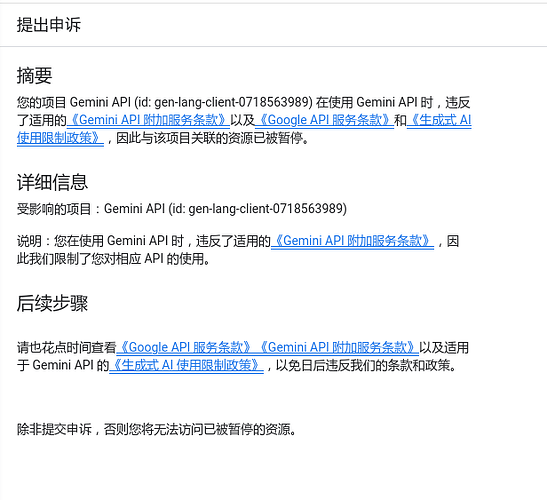The height and width of the screenshot is (500, 547).
Task: Click the 提出申诉 page title
Action: click(49, 25)
